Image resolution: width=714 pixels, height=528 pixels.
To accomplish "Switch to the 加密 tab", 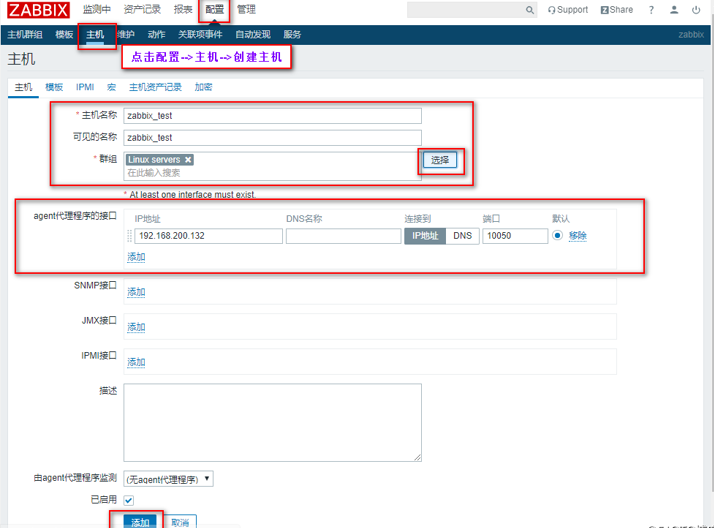I will (204, 87).
